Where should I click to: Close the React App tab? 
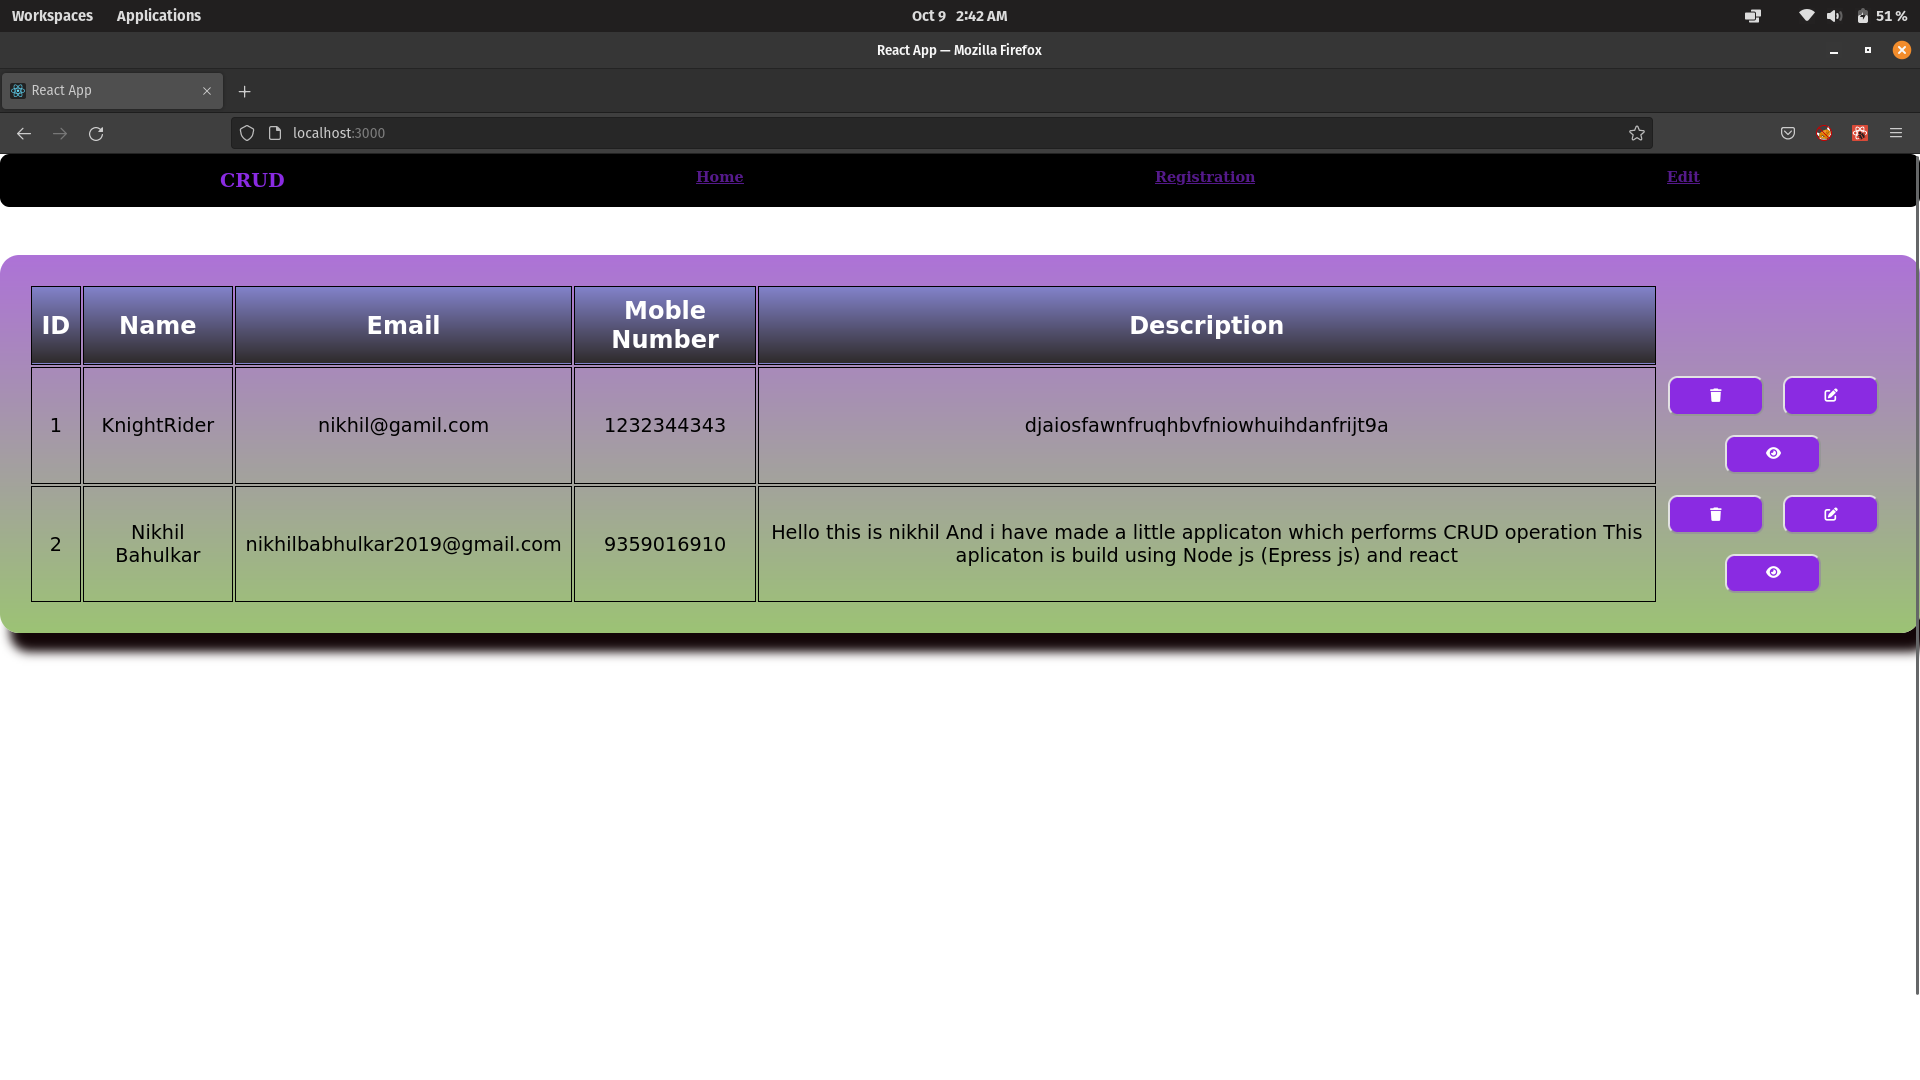(x=207, y=91)
